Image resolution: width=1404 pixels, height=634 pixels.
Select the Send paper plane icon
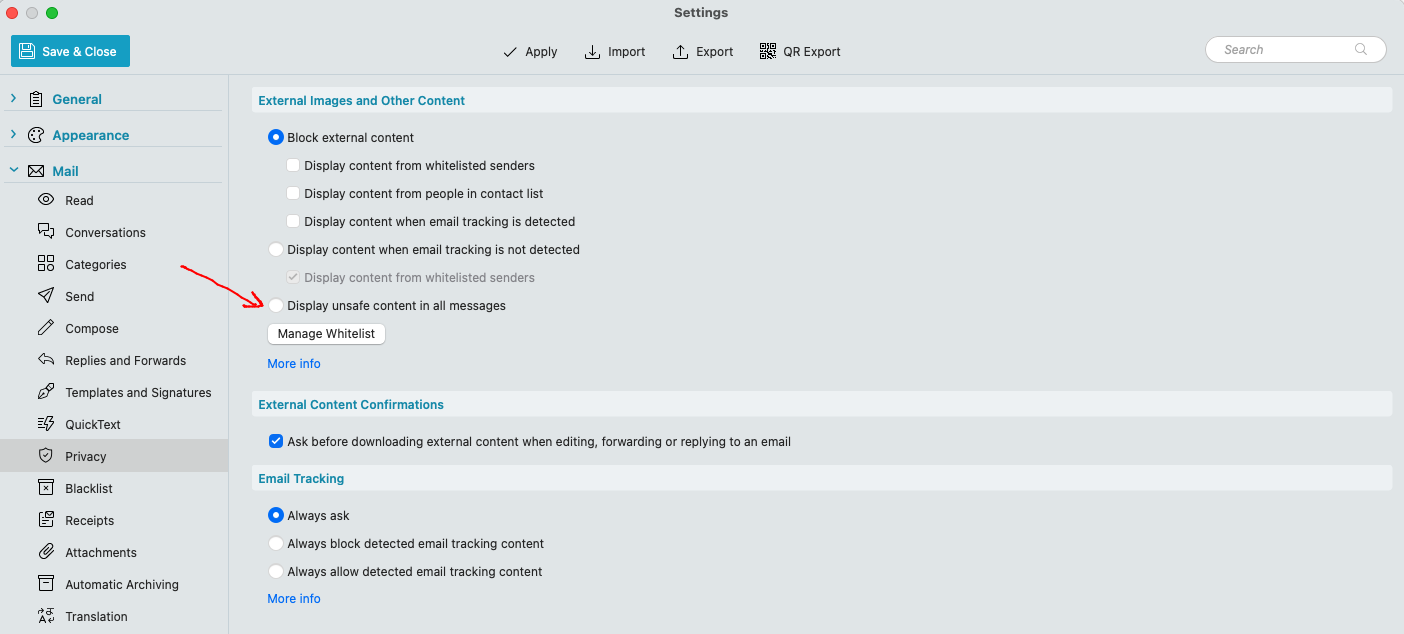coord(46,296)
